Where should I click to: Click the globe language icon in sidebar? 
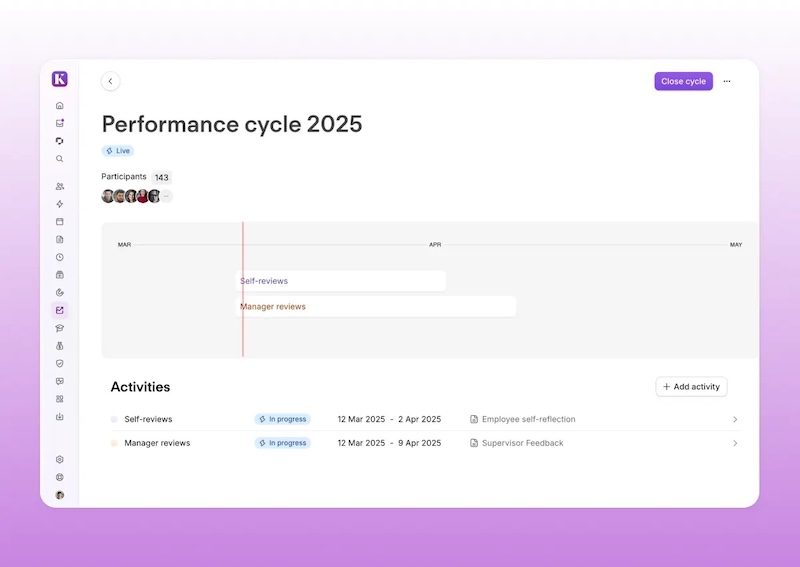(x=60, y=477)
